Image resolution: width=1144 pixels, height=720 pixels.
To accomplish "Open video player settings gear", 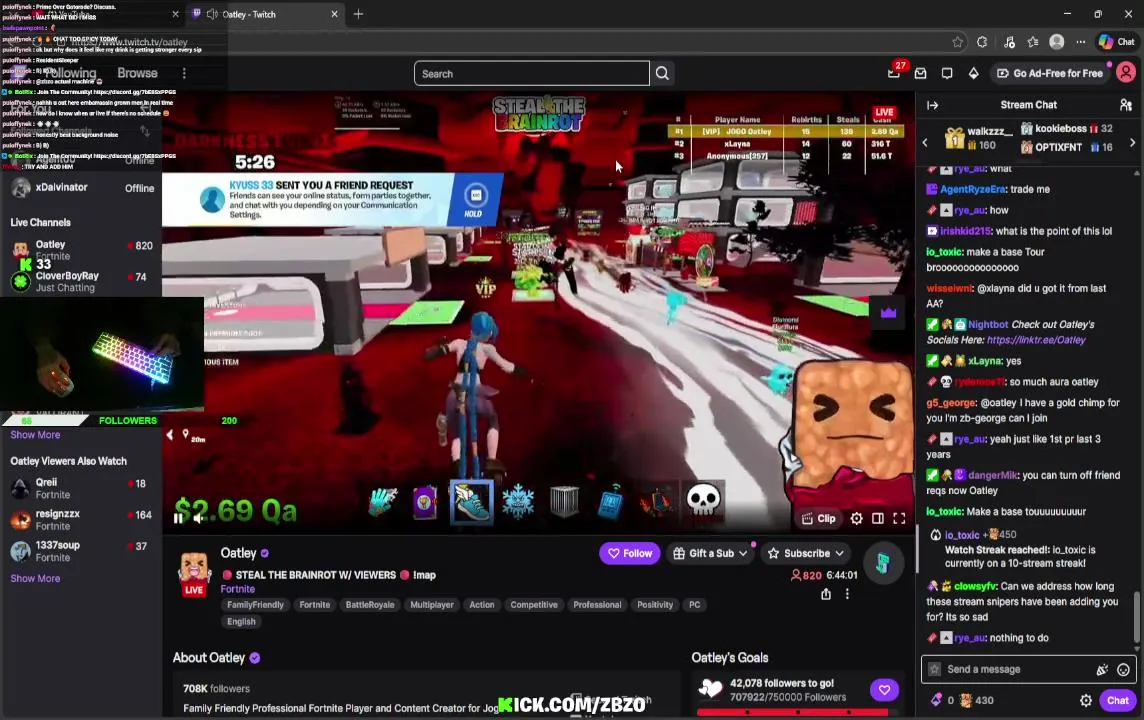I will (x=857, y=519).
